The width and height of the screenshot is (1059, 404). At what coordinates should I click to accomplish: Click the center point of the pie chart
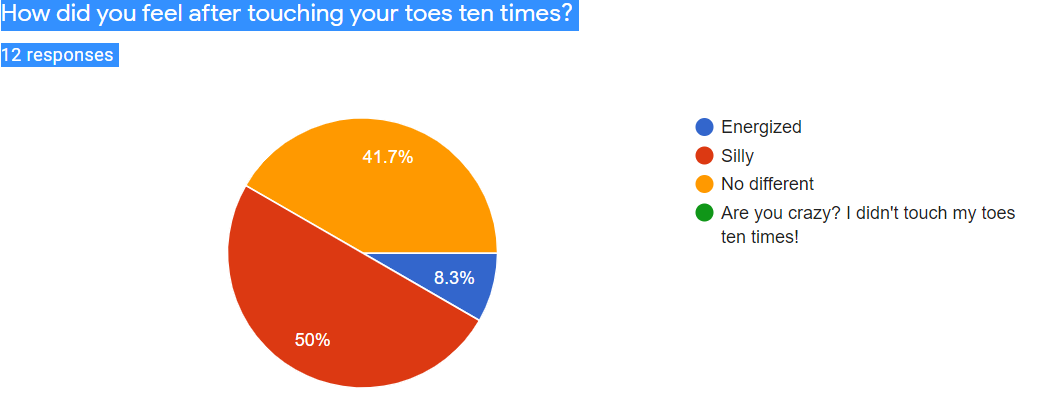click(x=363, y=252)
